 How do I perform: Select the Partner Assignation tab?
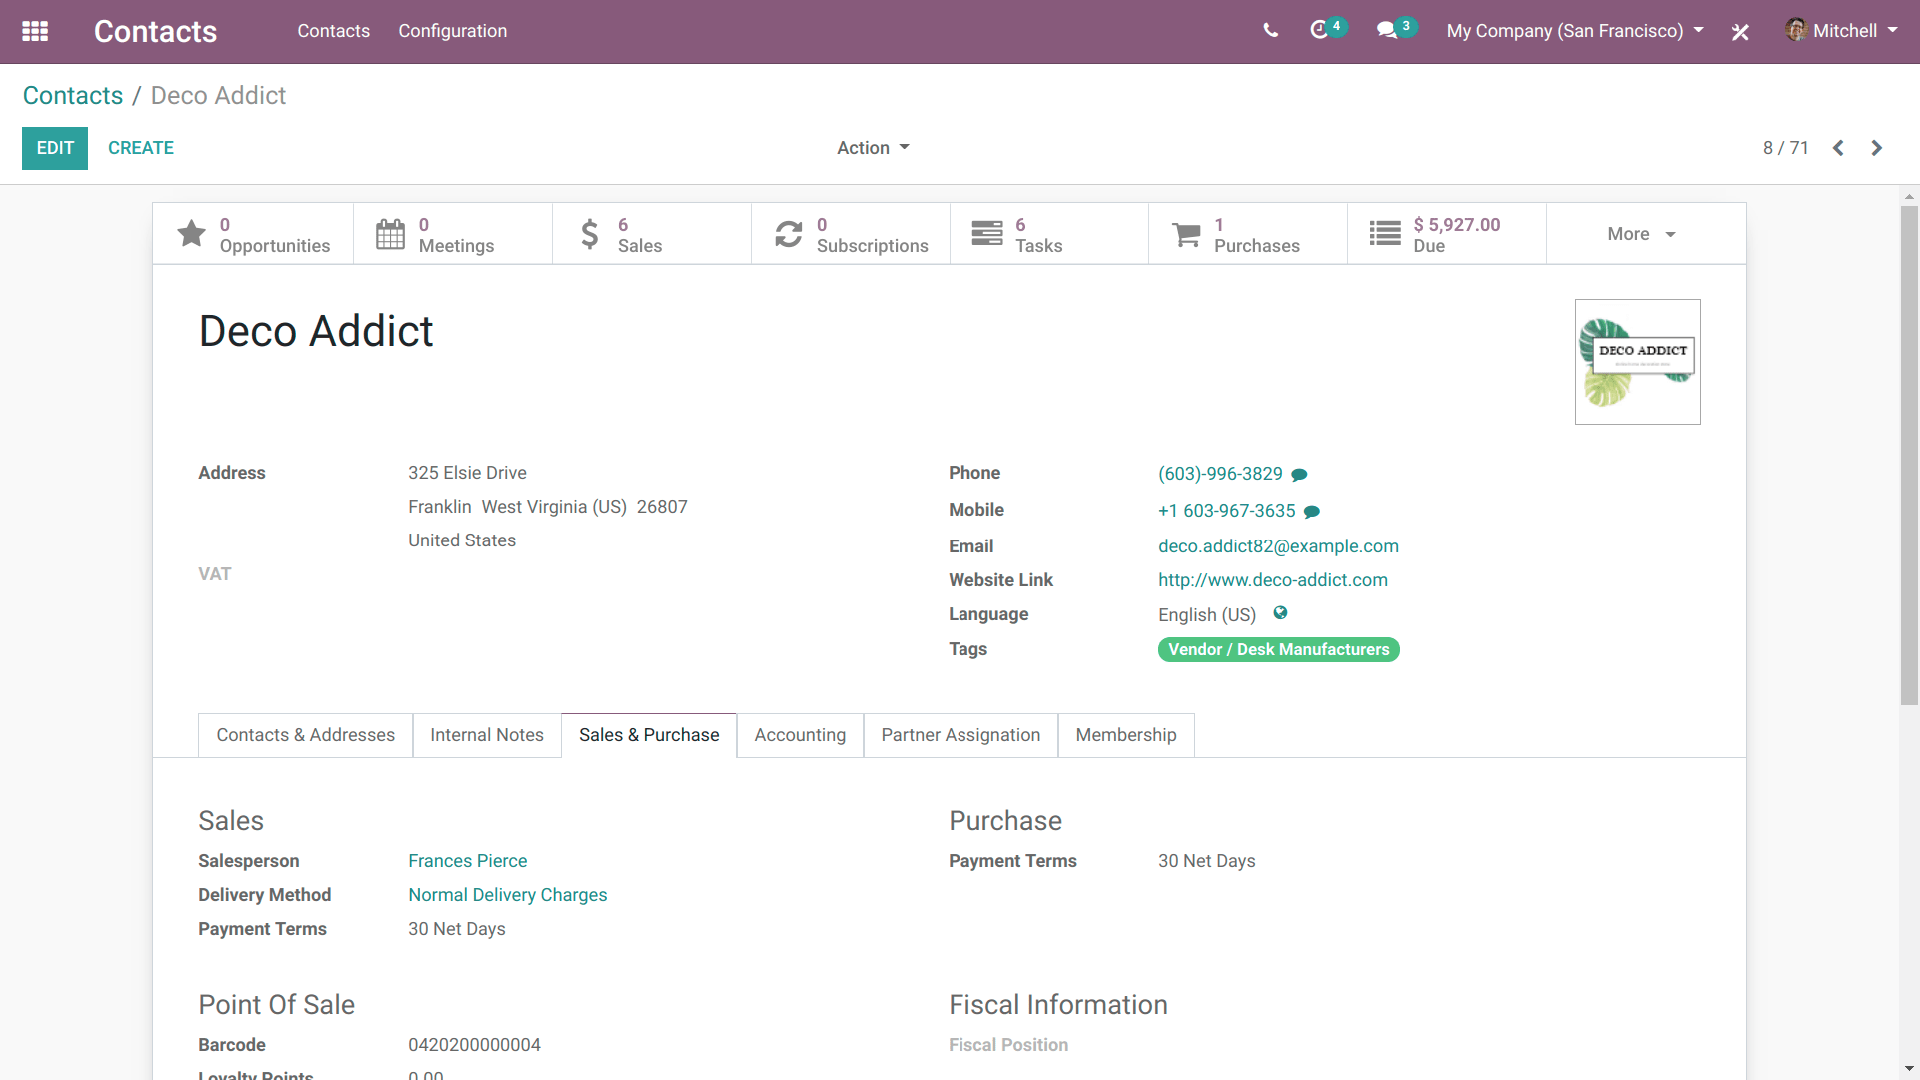pyautogui.click(x=961, y=735)
